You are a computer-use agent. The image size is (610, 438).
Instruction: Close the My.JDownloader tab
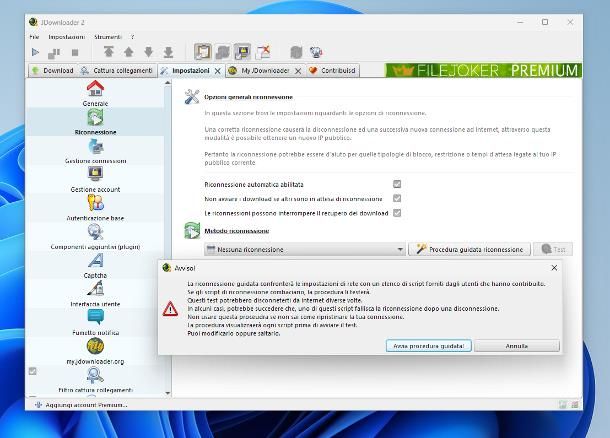coord(298,71)
